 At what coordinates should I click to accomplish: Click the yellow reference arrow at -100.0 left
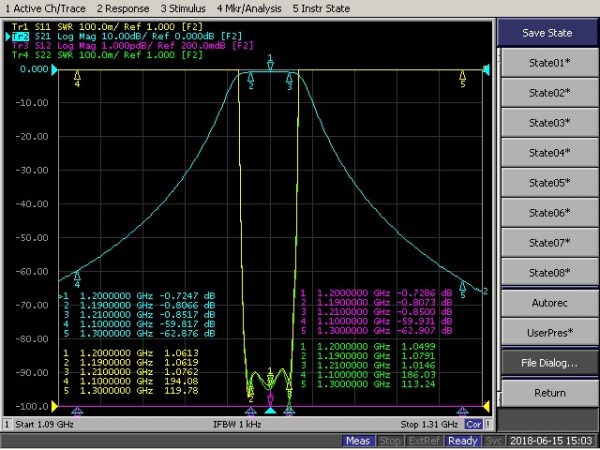(x=54, y=406)
